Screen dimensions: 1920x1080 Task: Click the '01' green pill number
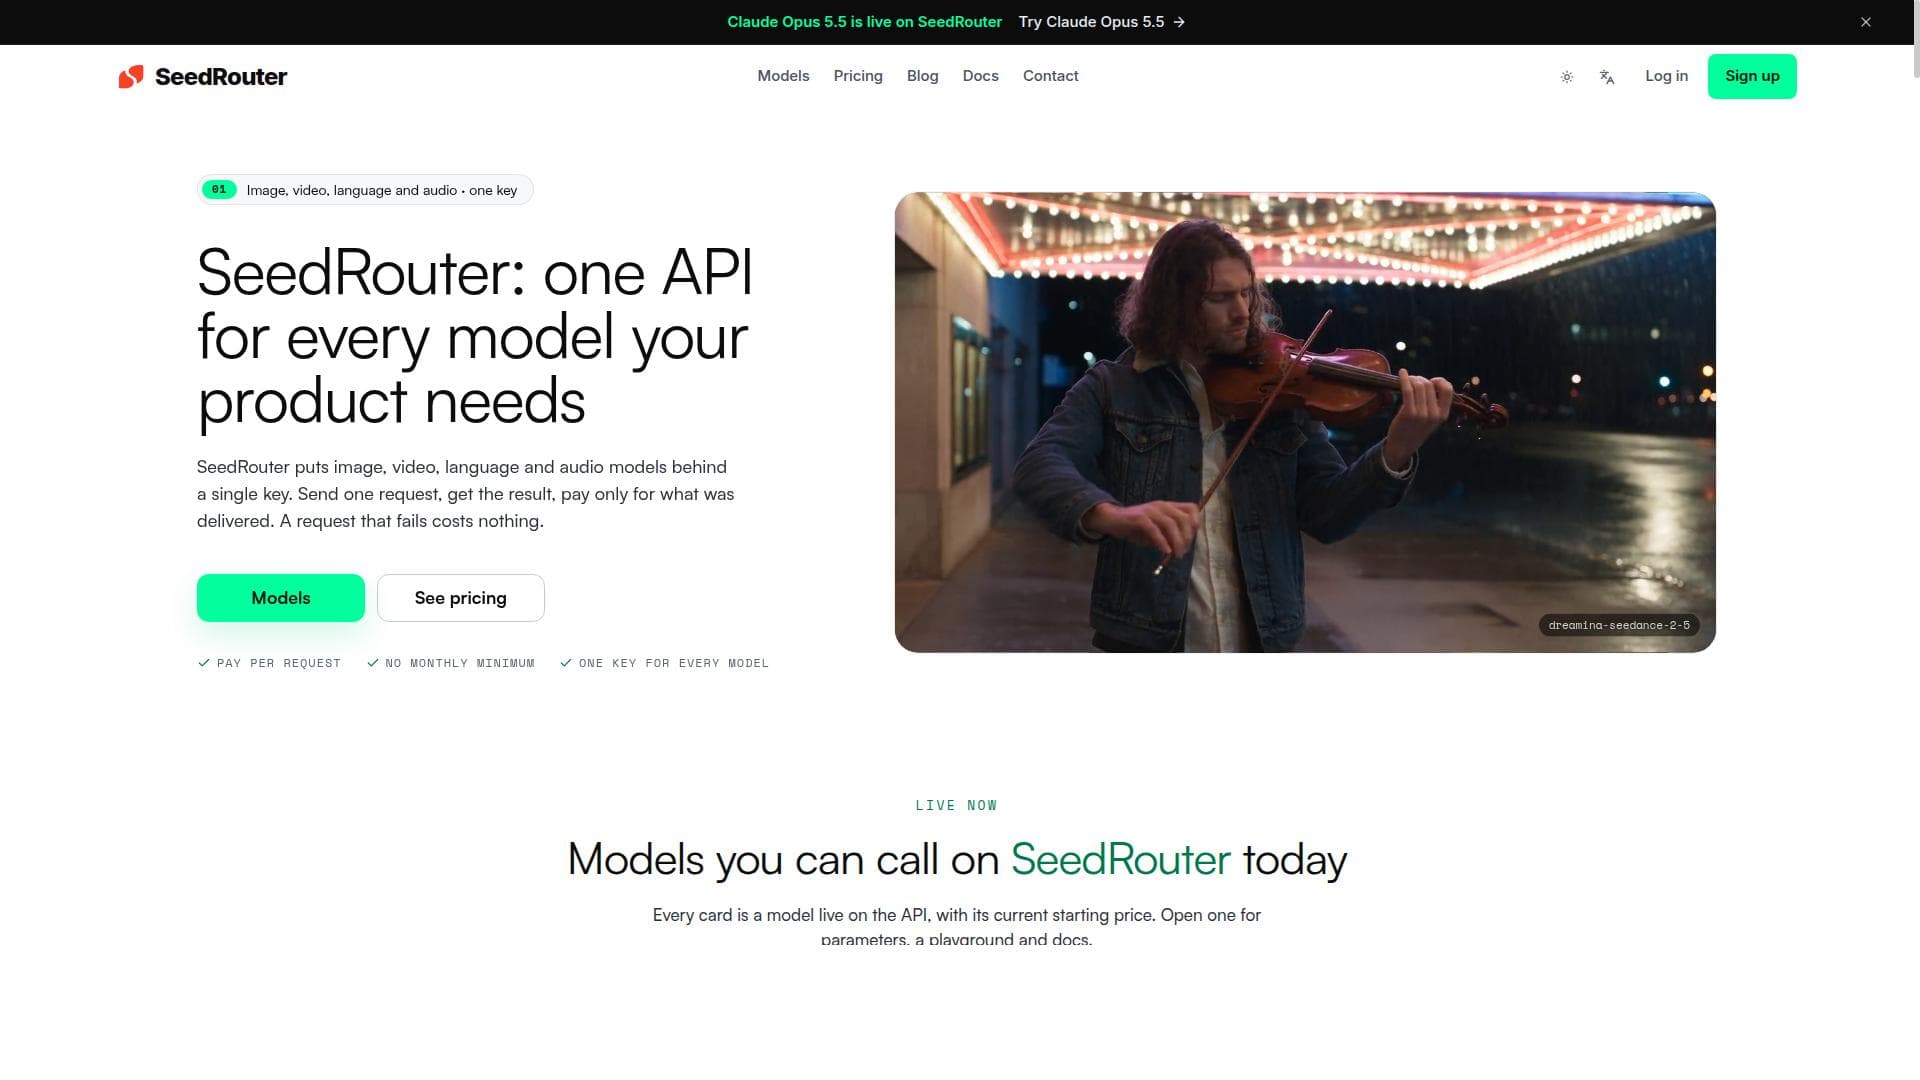point(219,190)
